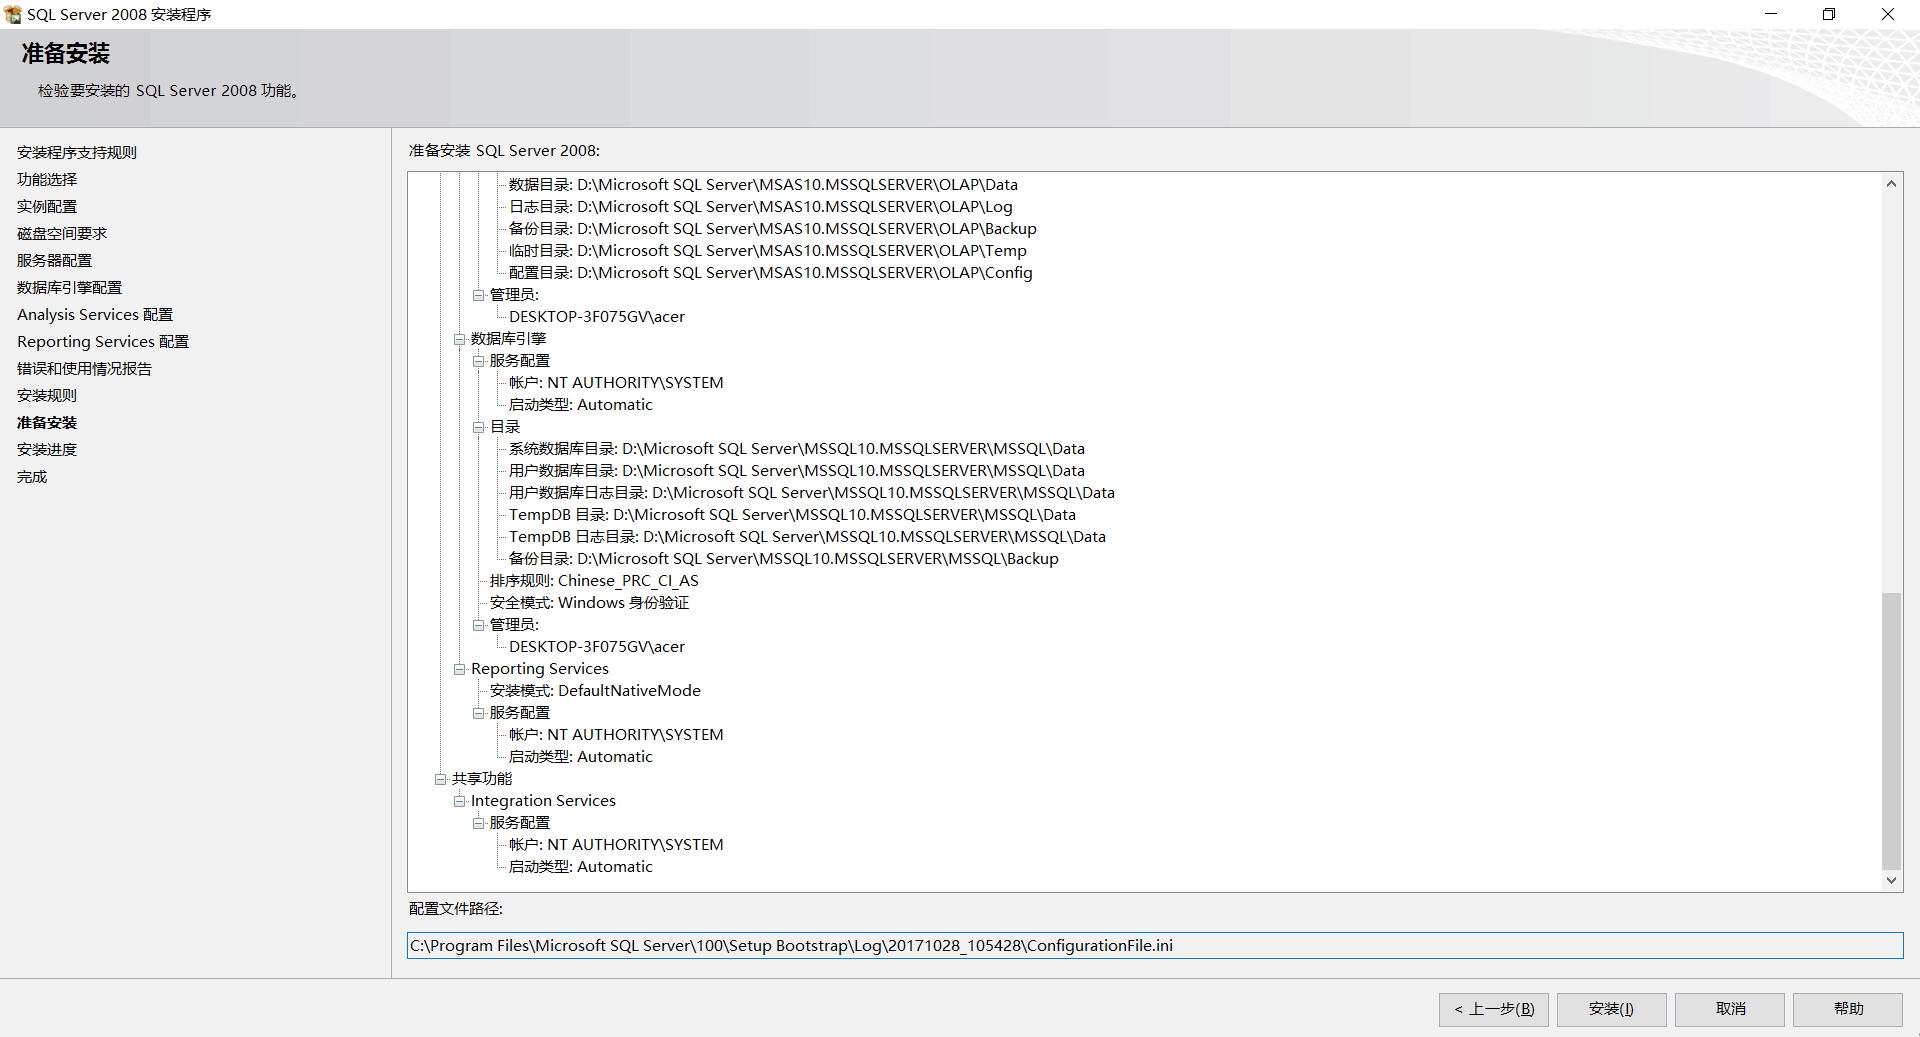Viewport: 1920px width, 1037px height.
Task: Close the SQL Server setup window
Action: pos(1888,14)
